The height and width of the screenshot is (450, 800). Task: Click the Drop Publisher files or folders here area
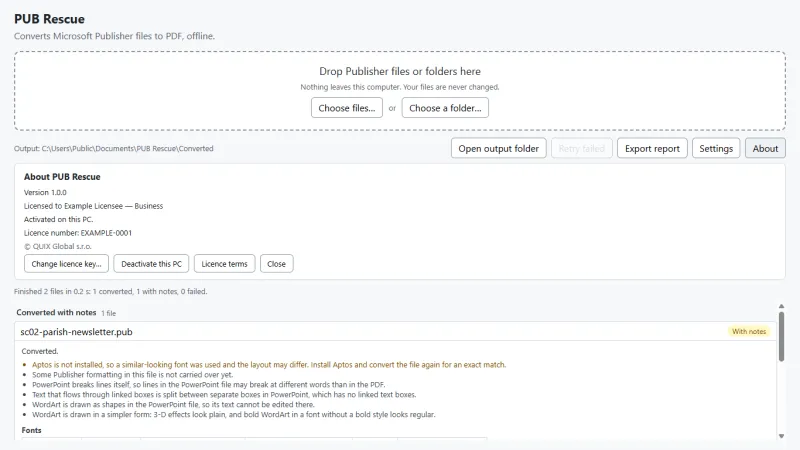coord(399,91)
